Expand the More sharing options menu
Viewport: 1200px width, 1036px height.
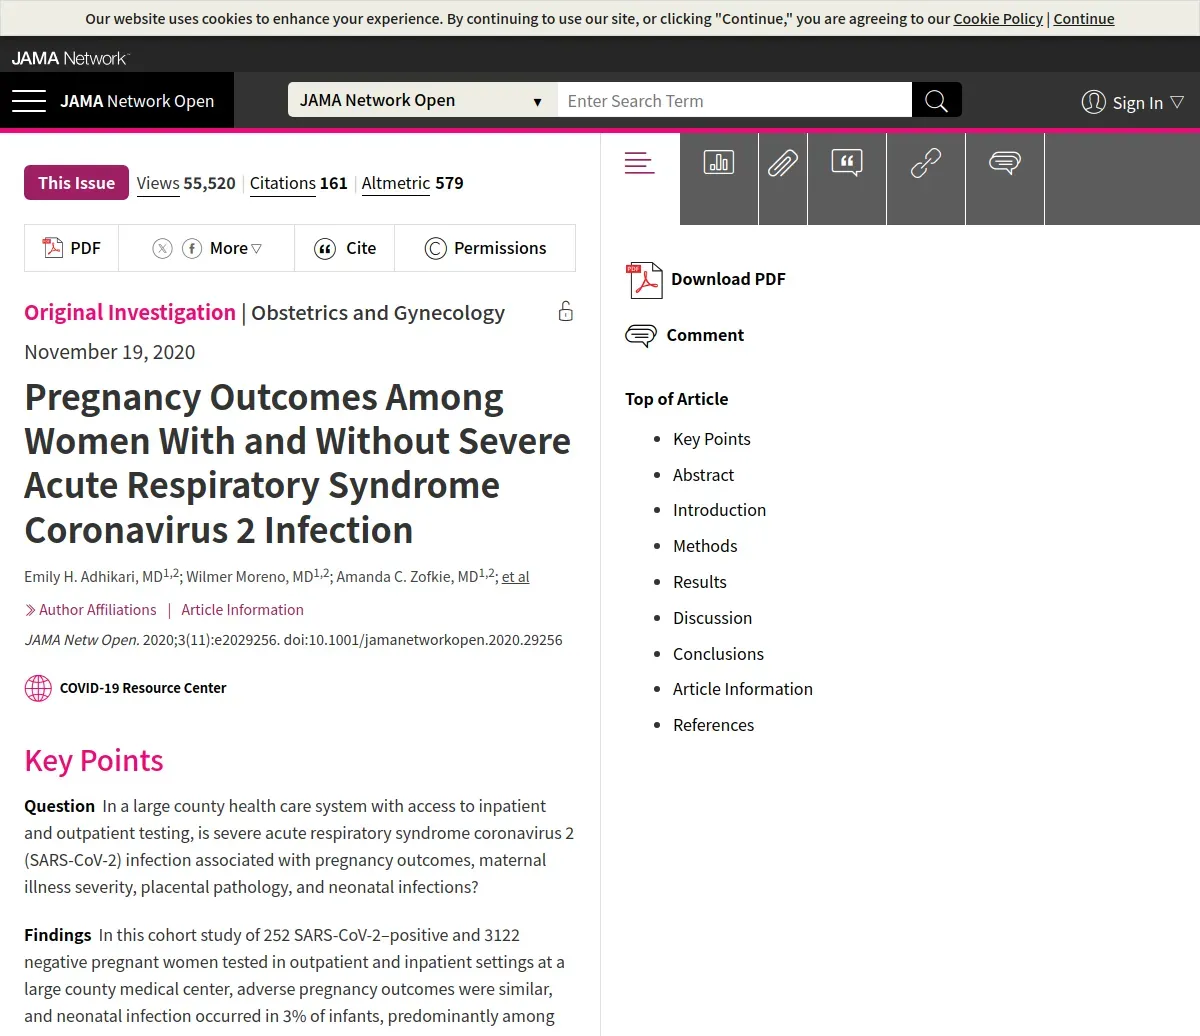(236, 248)
